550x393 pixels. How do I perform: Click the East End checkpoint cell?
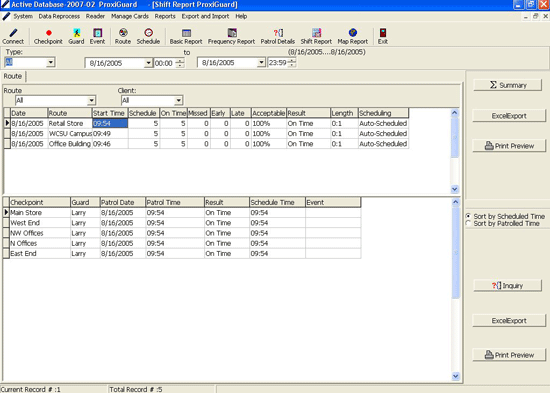pos(40,253)
